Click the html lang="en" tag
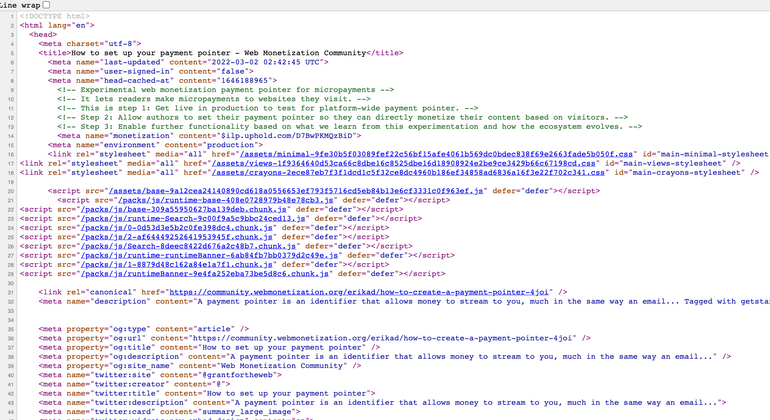This screenshot has width=770, height=420. pos(57,26)
